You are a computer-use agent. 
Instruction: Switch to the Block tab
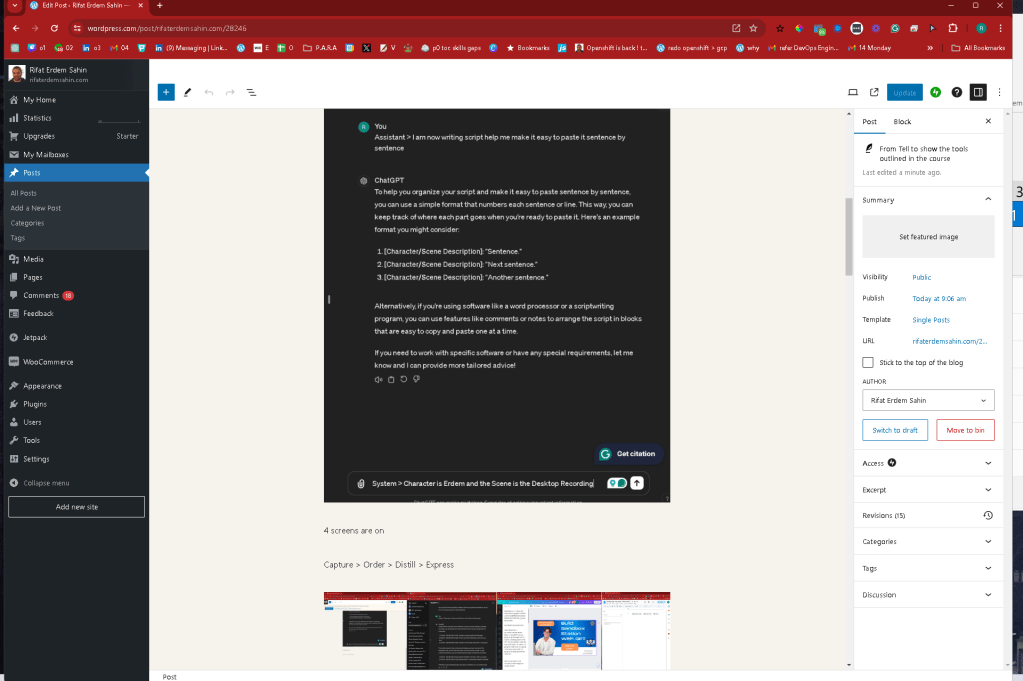(x=902, y=121)
